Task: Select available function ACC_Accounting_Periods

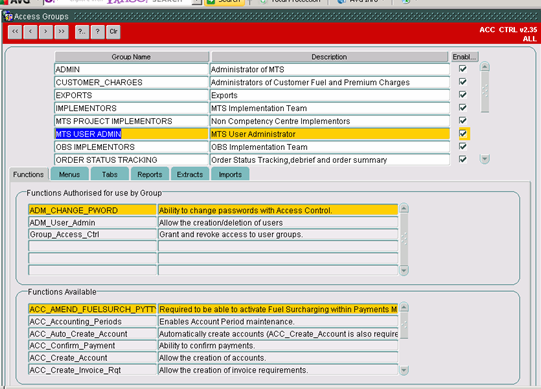Action: 92,321
